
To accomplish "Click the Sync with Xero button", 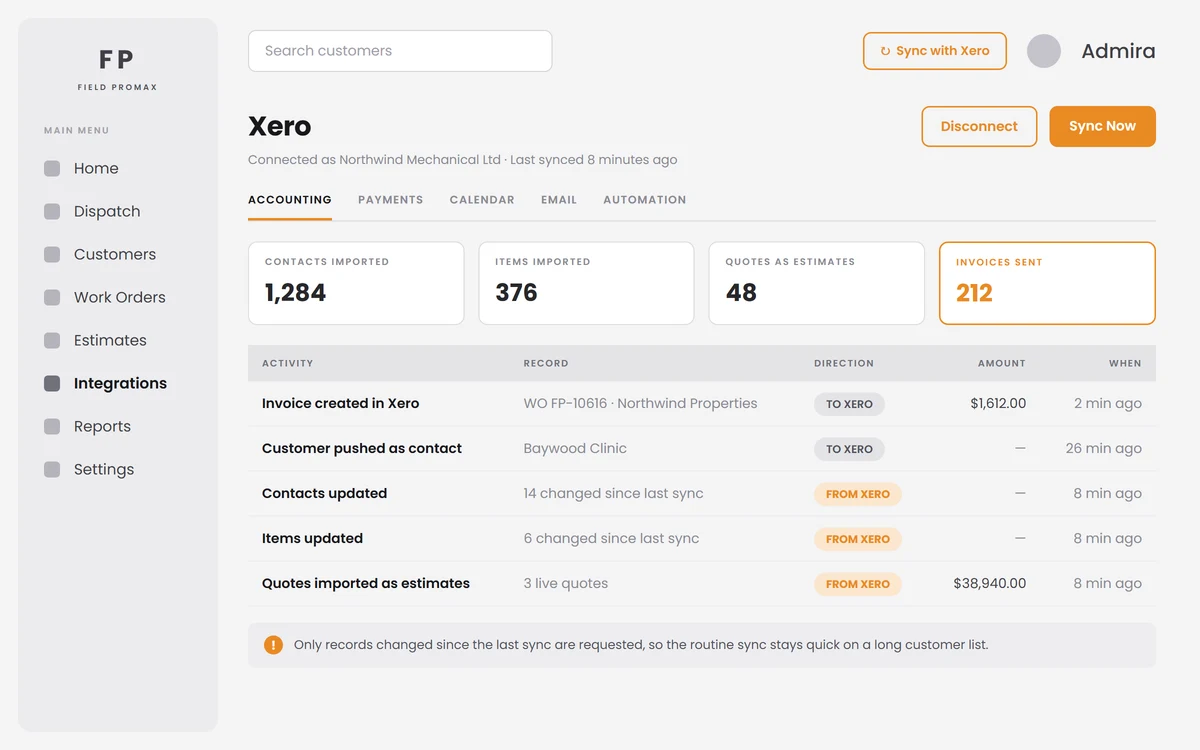I will pyautogui.click(x=935, y=51).
